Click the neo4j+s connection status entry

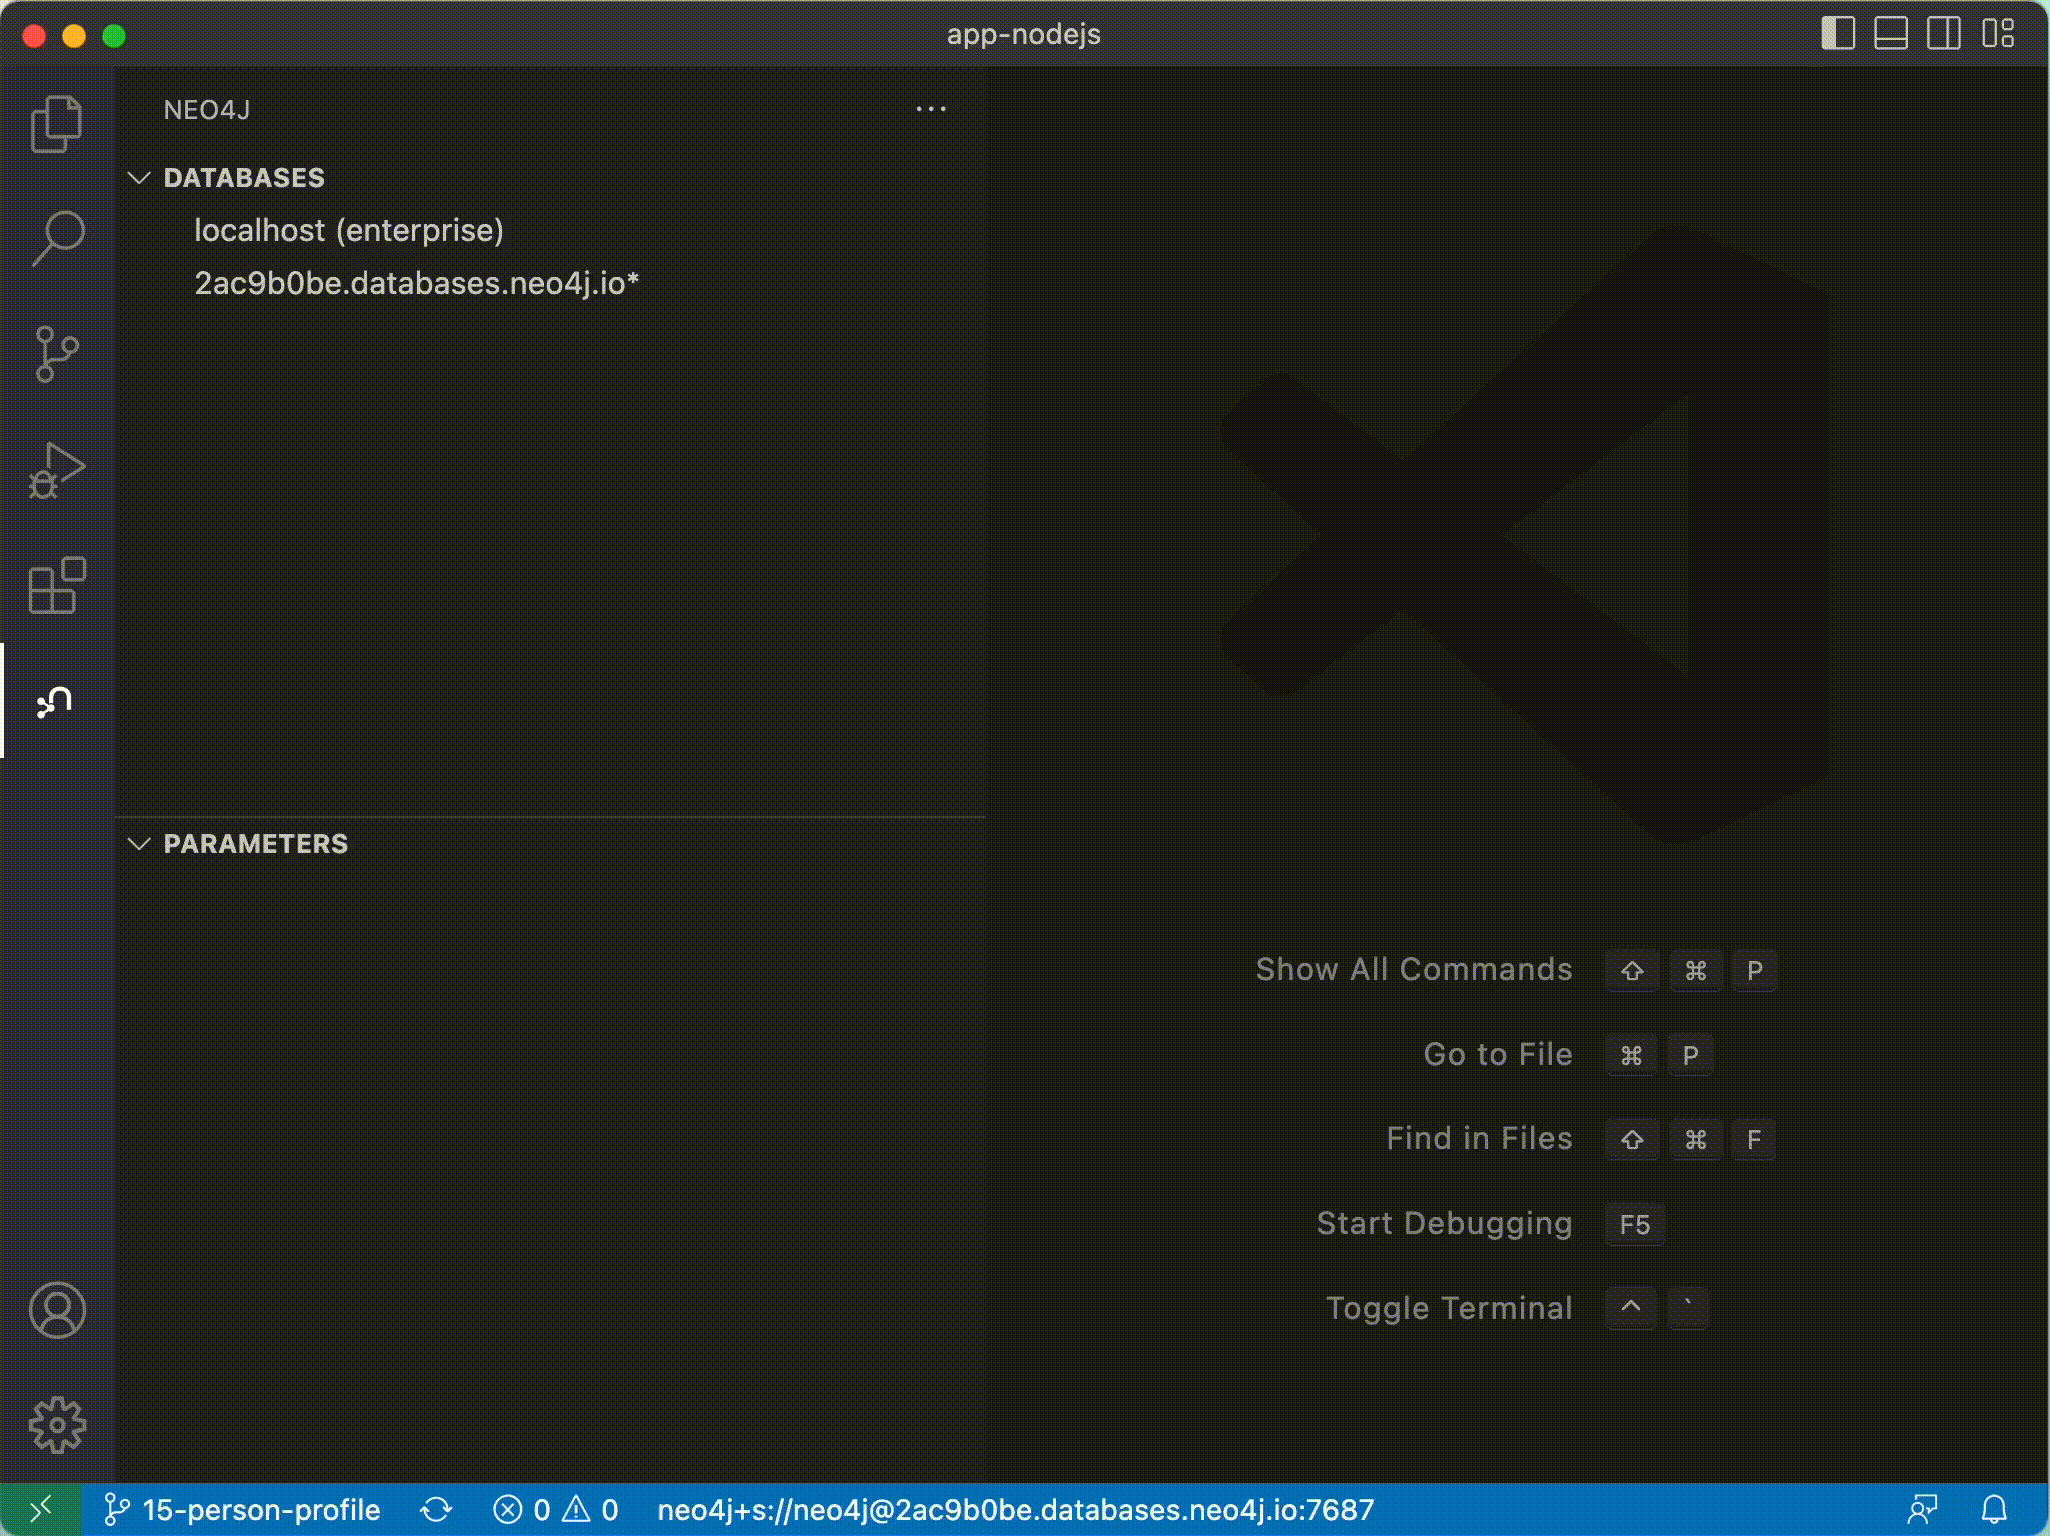[1015, 1509]
